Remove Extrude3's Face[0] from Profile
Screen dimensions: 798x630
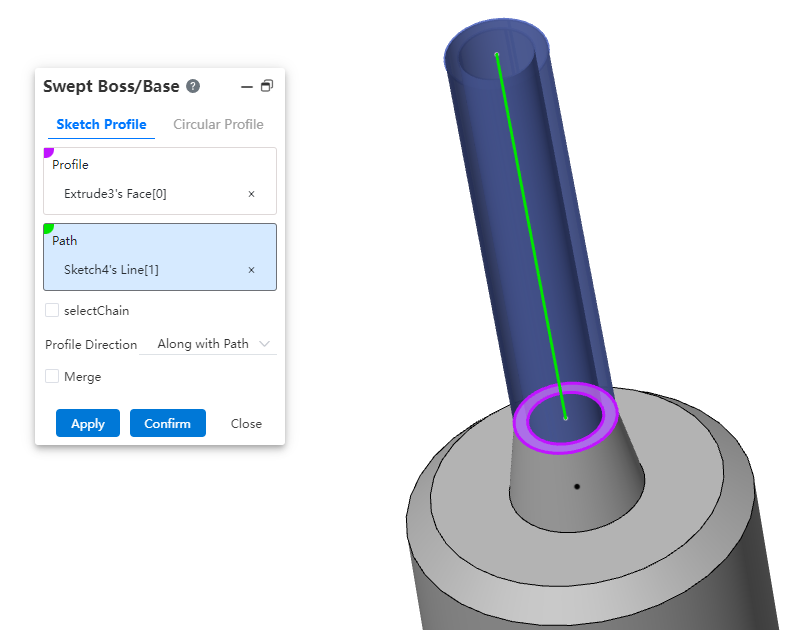pos(251,194)
